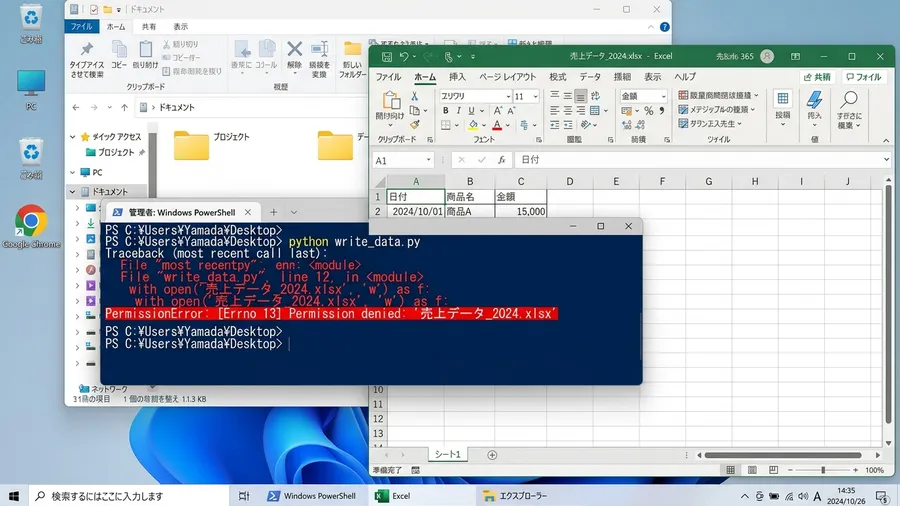Go up one level in Explorer

[x=125, y=107]
